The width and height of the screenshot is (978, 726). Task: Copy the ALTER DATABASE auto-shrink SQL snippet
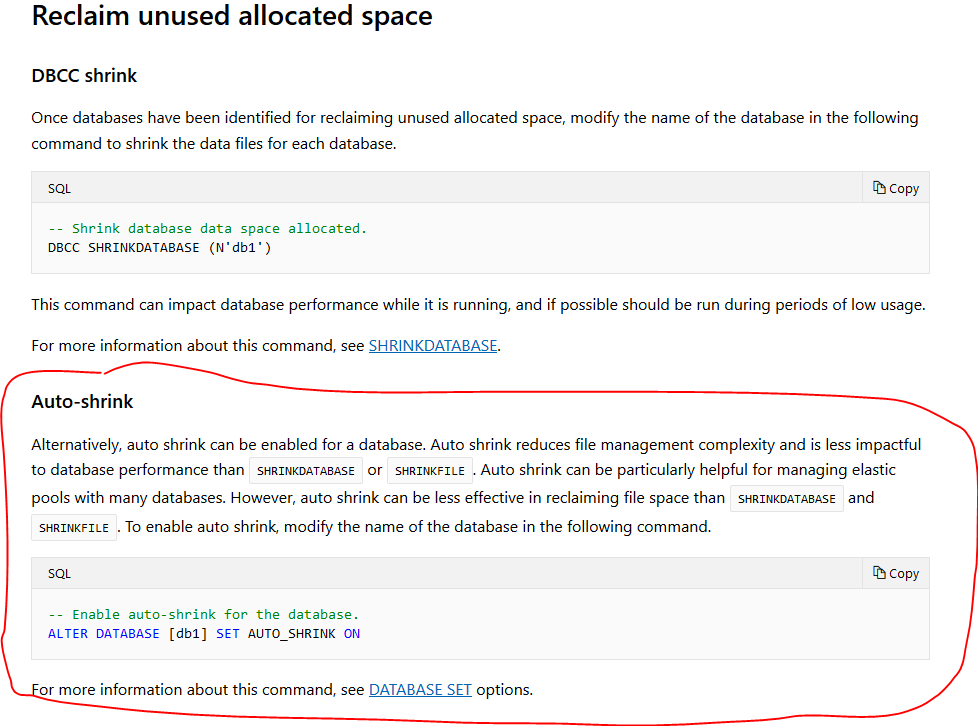[896, 573]
